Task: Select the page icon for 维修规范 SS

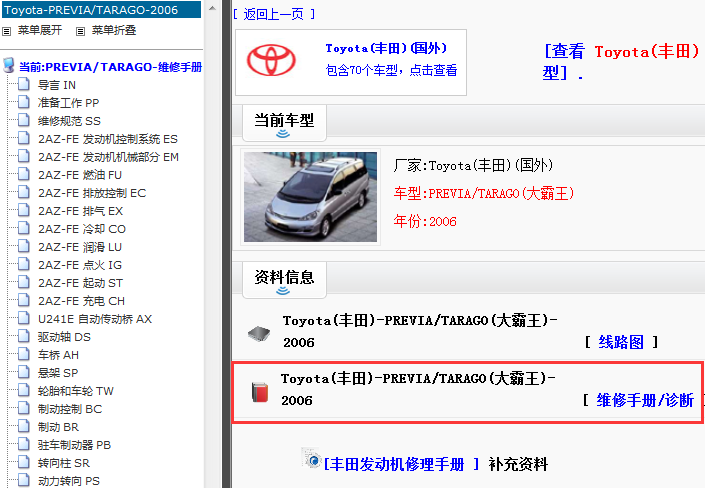Action: pos(24,120)
